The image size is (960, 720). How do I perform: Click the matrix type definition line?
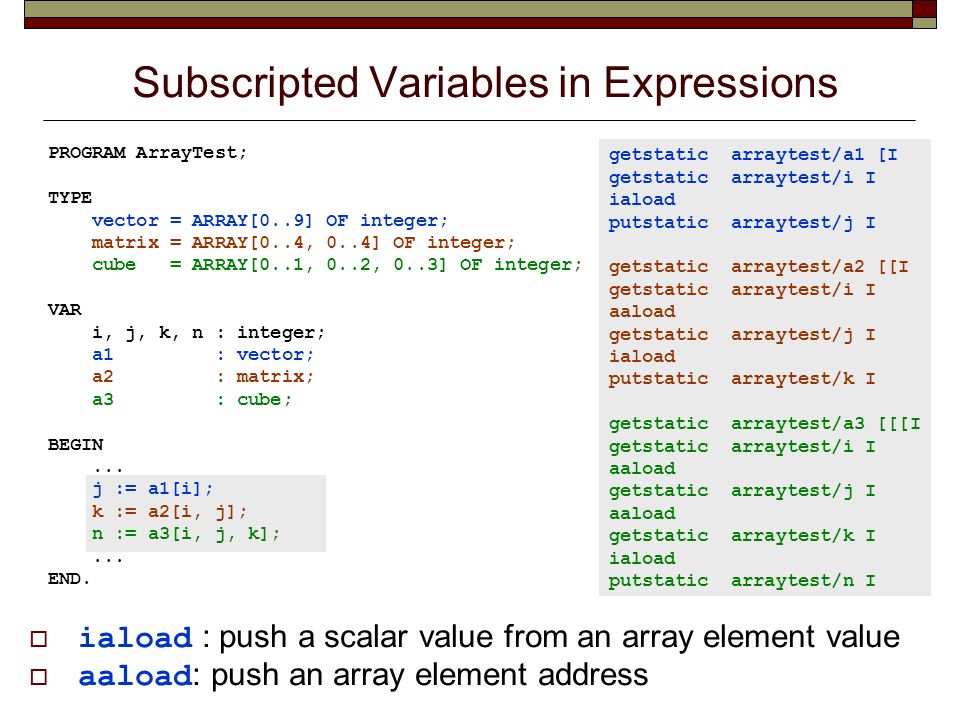pyautogui.click(x=303, y=242)
